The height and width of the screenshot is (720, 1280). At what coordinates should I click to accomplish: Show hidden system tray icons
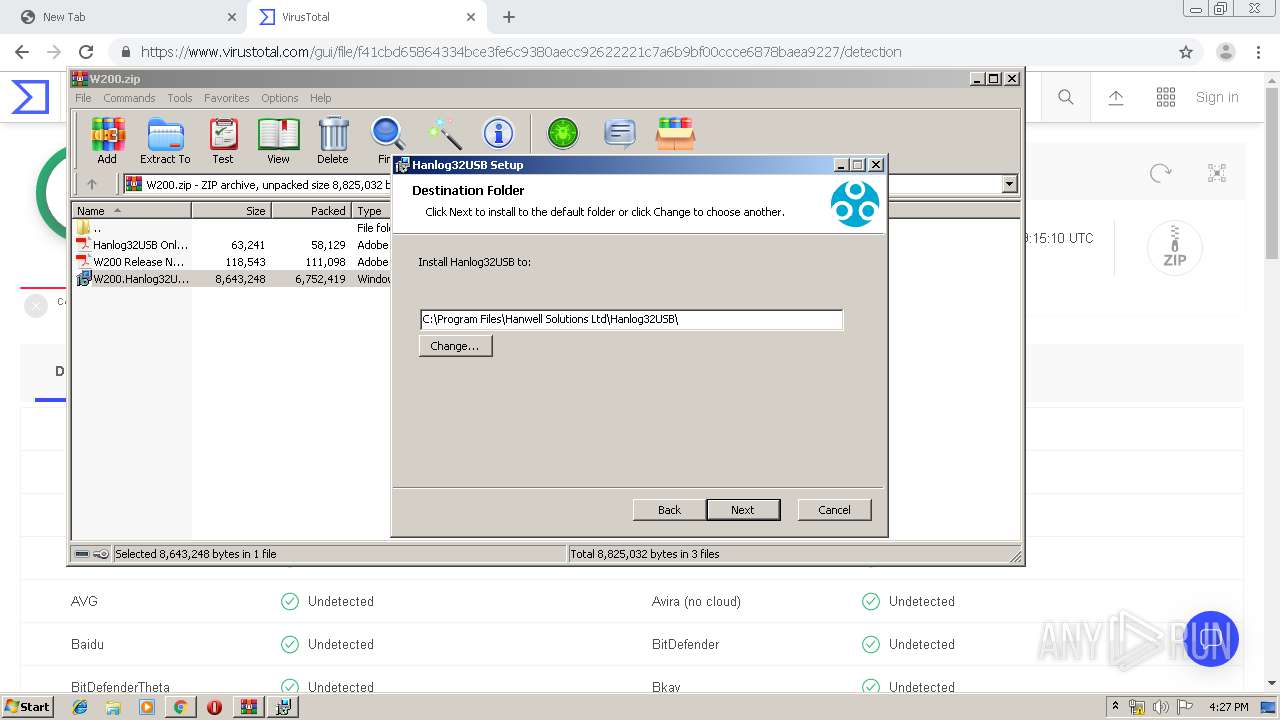click(x=1115, y=707)
